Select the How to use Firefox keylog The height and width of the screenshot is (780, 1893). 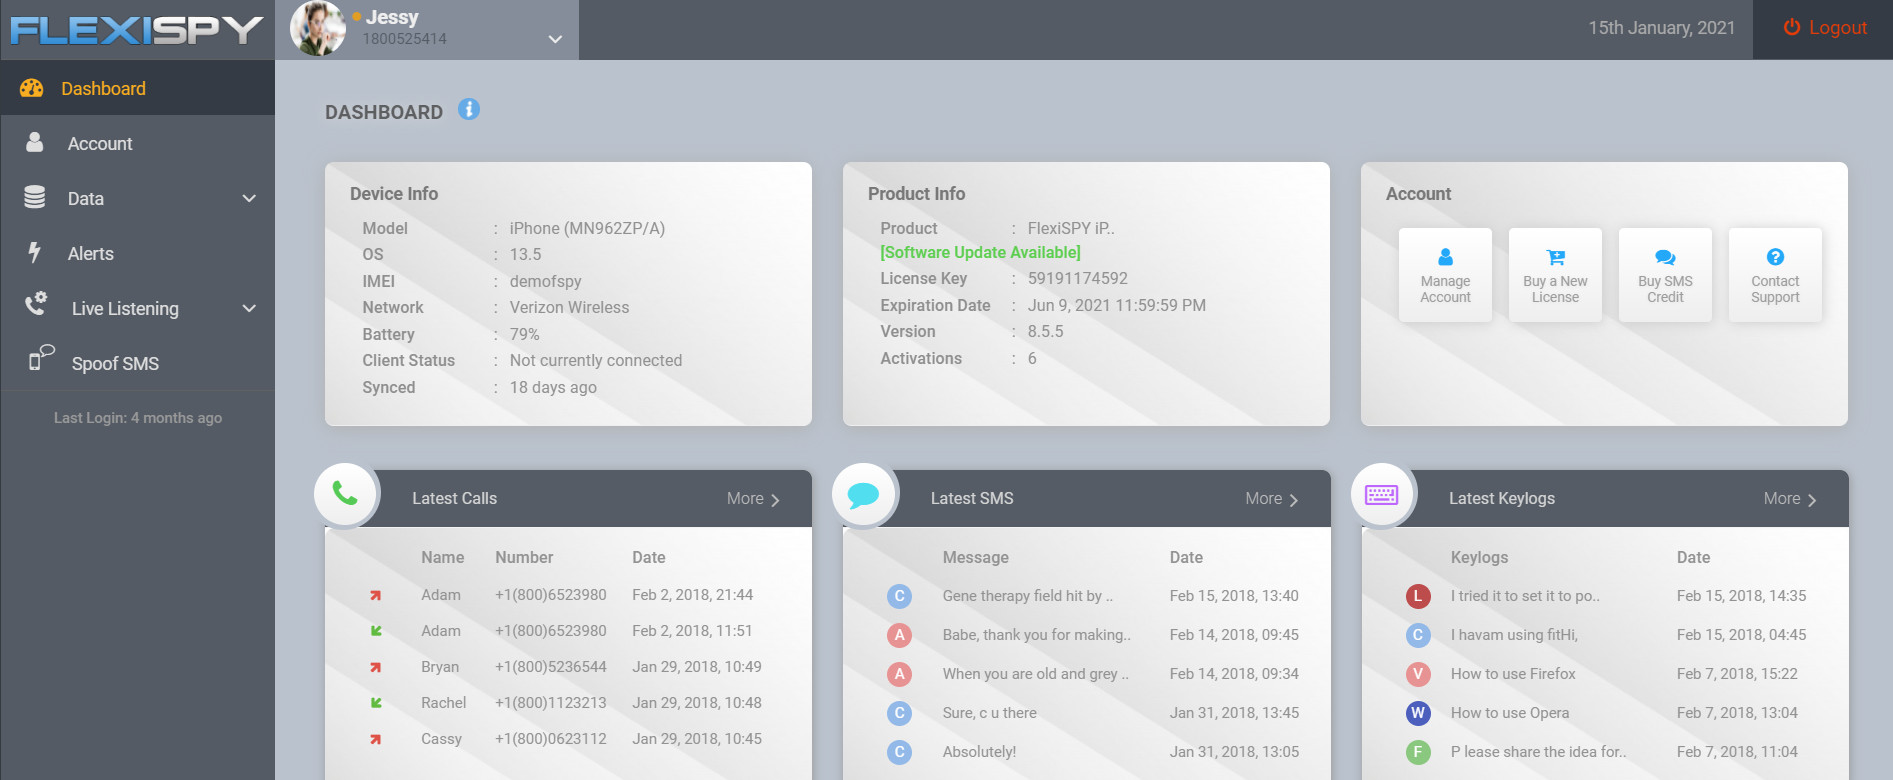[1513, 674]
